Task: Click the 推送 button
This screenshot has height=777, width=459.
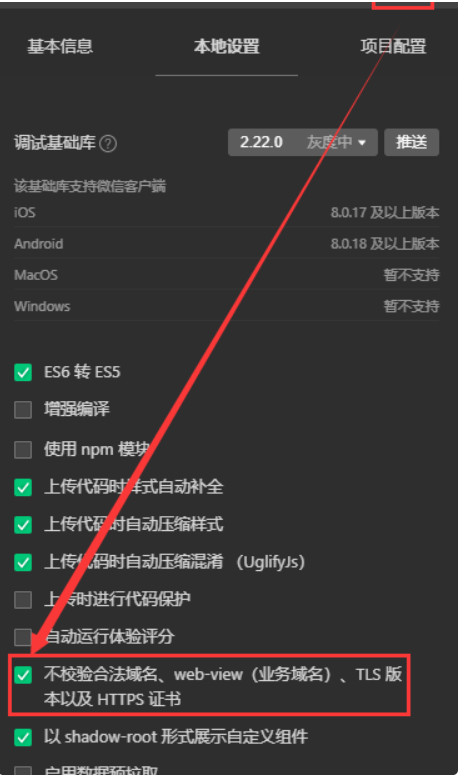Action: pyautogui.click(x=411, y=142)
